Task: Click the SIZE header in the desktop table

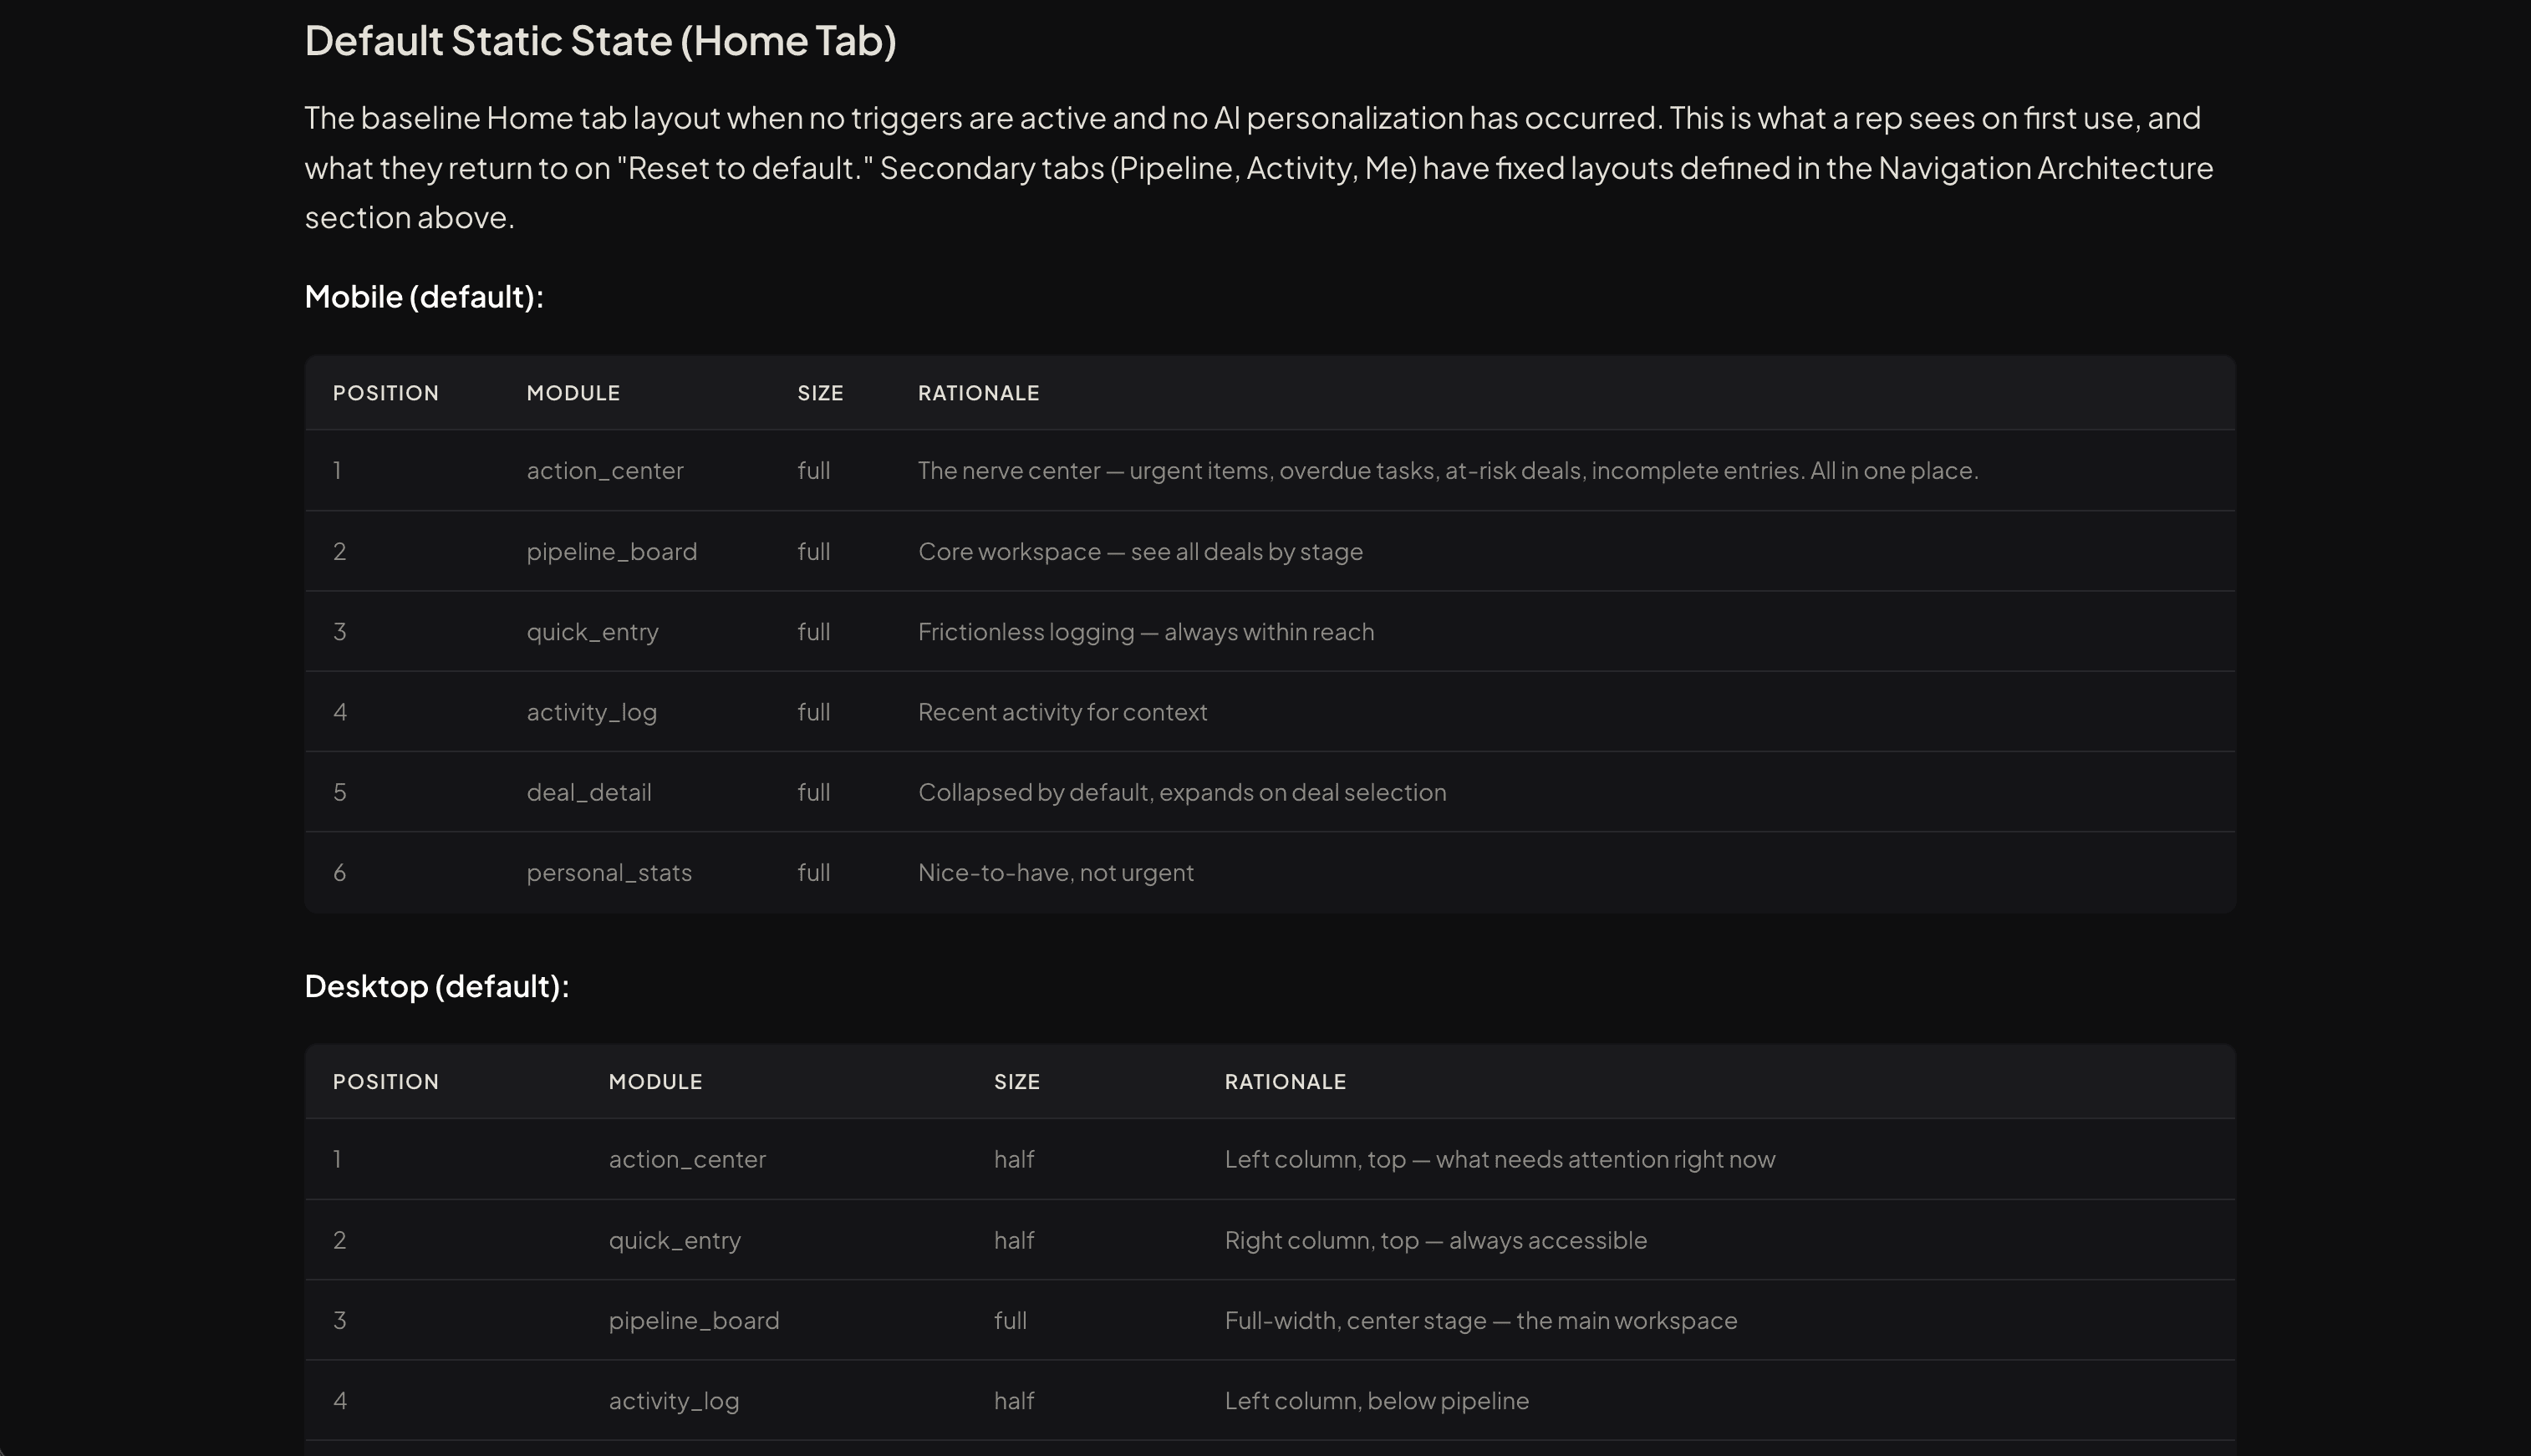Action: [1017, 1082]
